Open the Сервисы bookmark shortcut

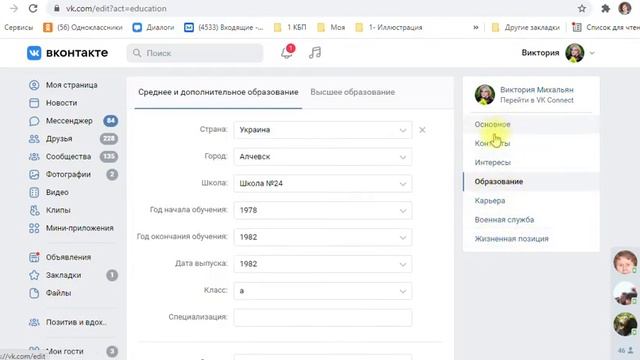[18, 27]
